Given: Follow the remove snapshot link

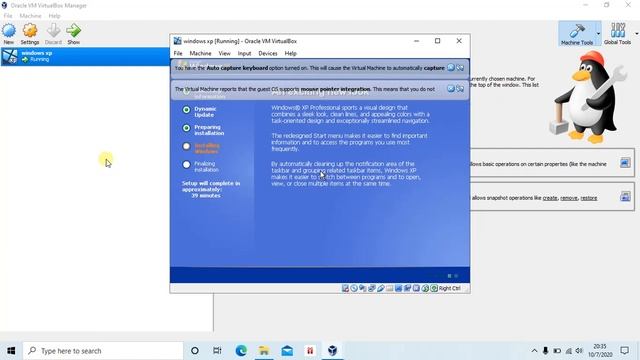Looking at the screenshot, I should point(569,198).
